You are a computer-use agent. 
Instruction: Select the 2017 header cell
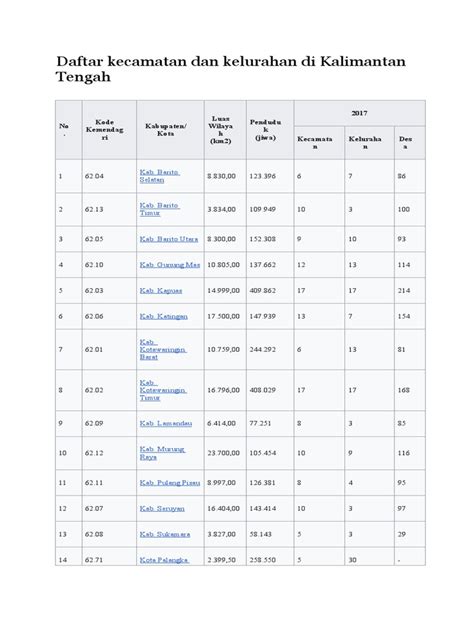pos(359,113)
